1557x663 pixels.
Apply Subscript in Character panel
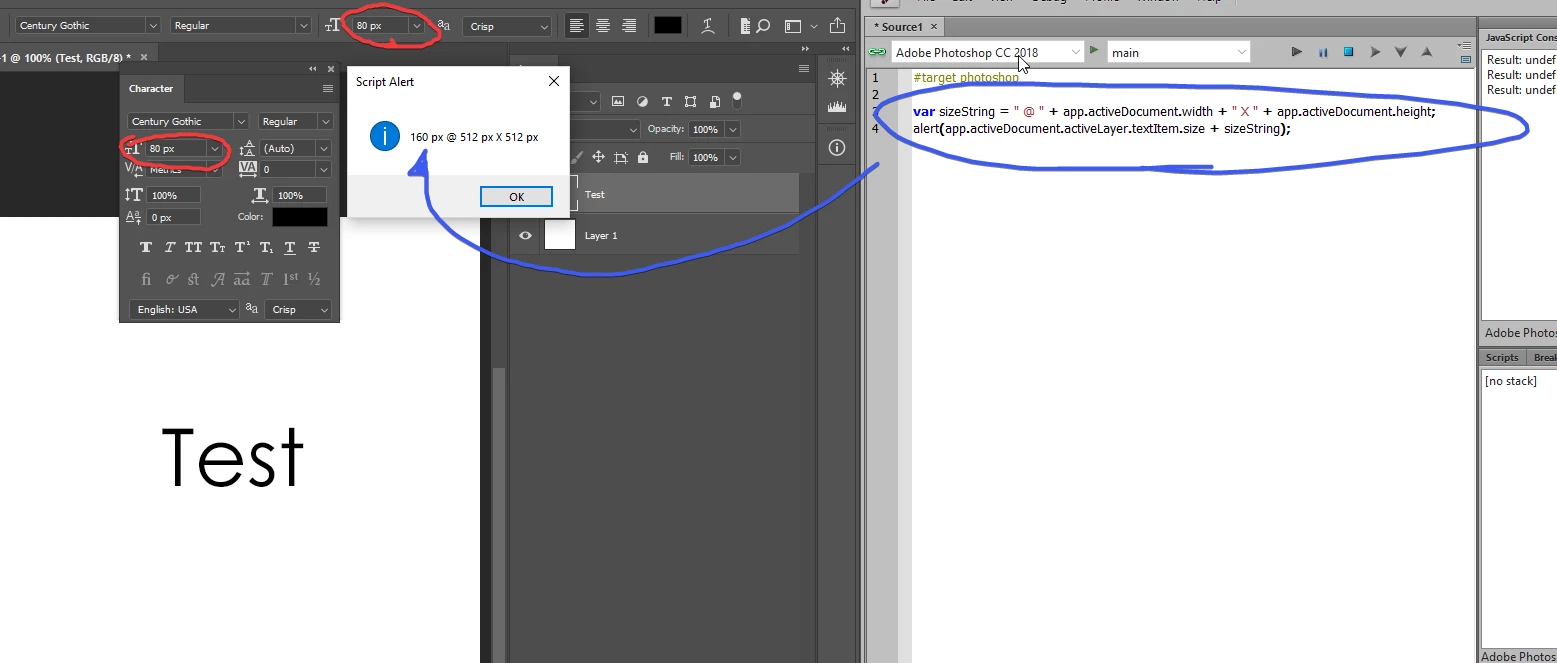pos(266,247)
